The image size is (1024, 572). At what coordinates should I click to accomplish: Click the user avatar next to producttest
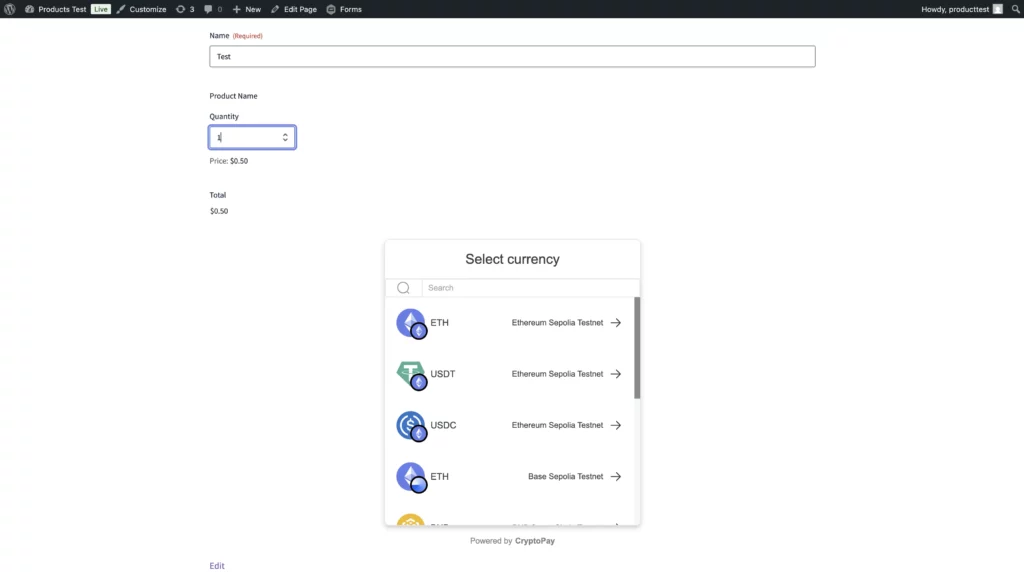(997, 9)
